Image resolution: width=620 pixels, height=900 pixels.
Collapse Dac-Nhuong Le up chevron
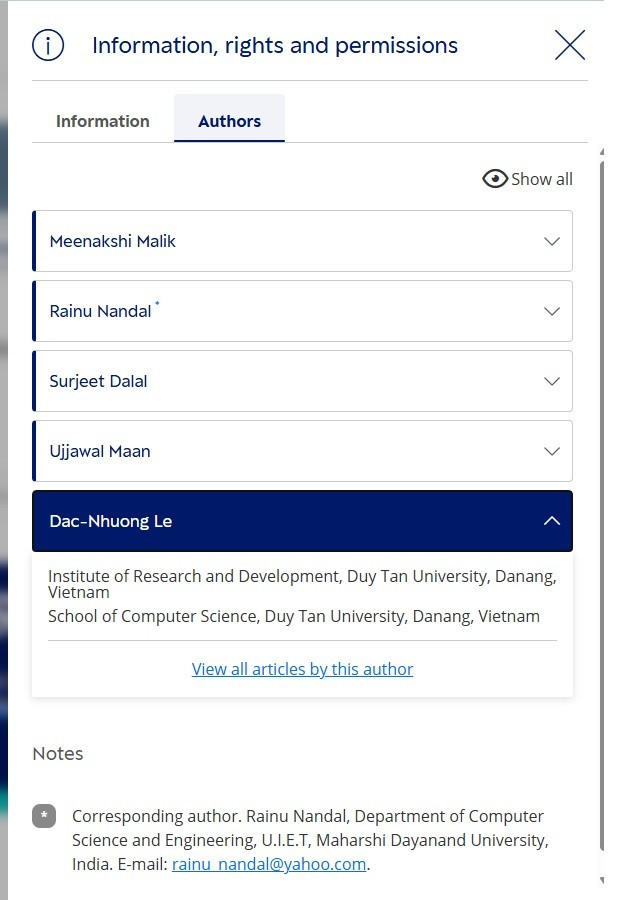click(x=552, y=521)
